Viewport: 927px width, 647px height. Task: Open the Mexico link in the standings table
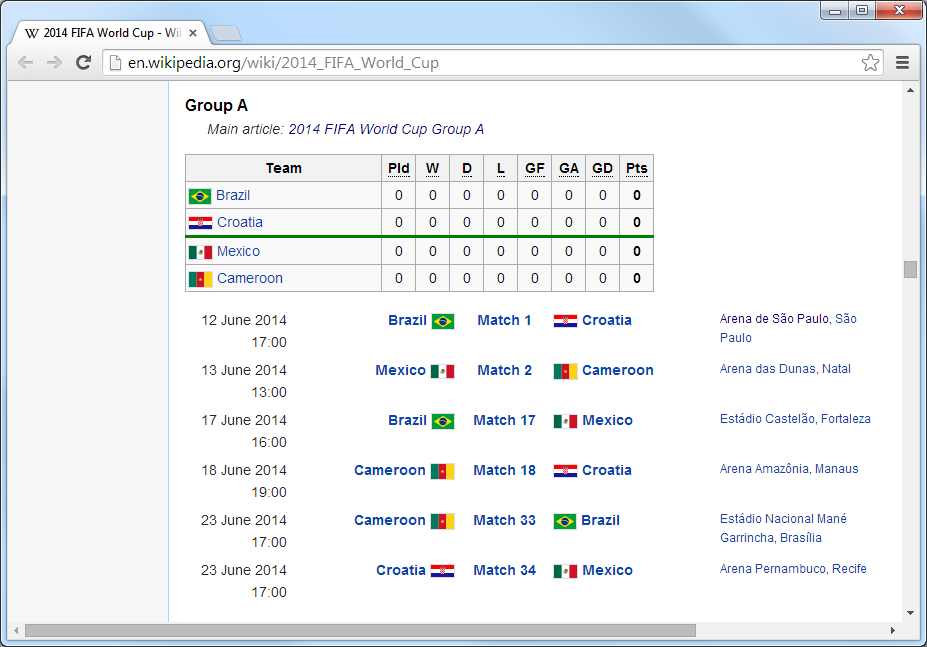point(238,251)
